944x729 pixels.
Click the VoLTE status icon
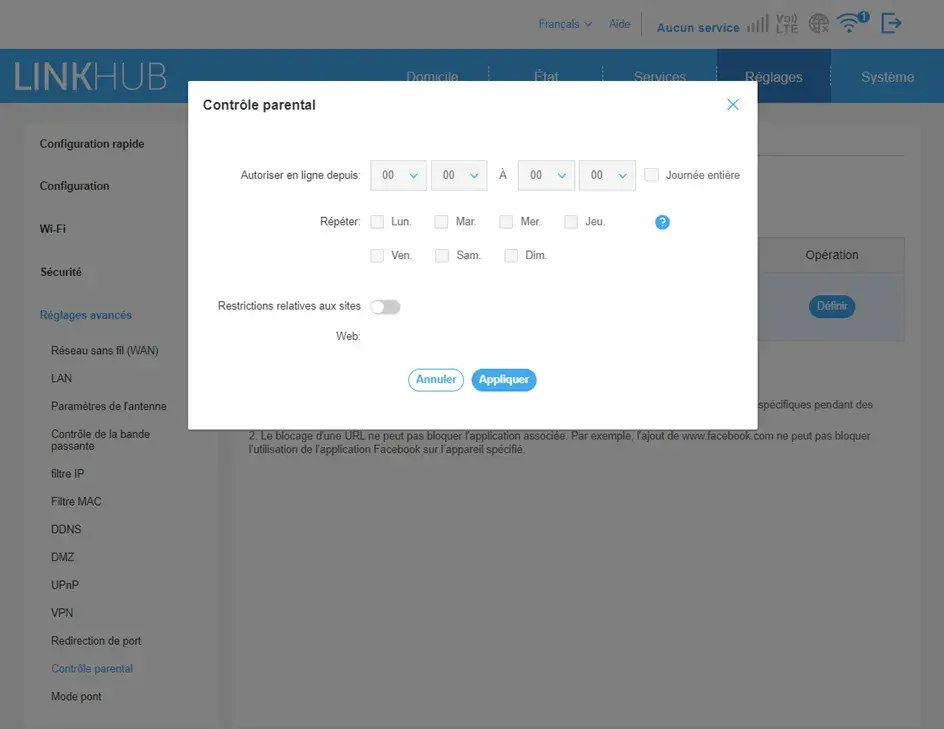pos(787,24)
